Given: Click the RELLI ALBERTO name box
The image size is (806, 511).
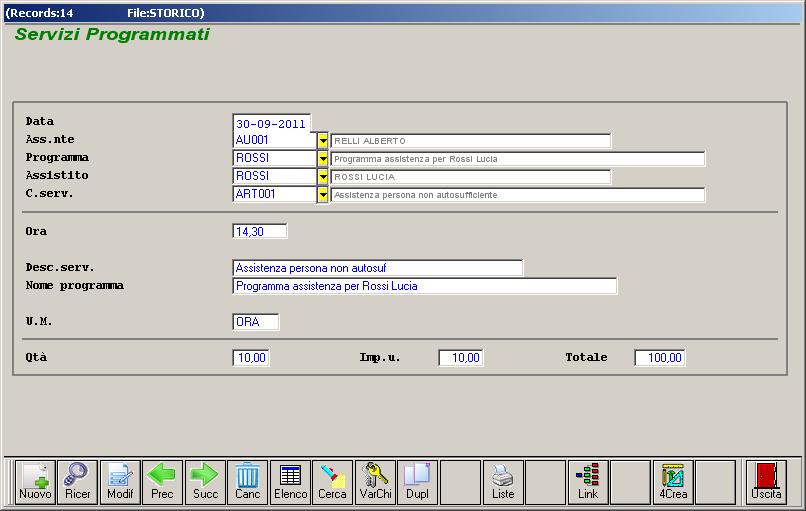Looking at the screenshot, I should point(471,141).
